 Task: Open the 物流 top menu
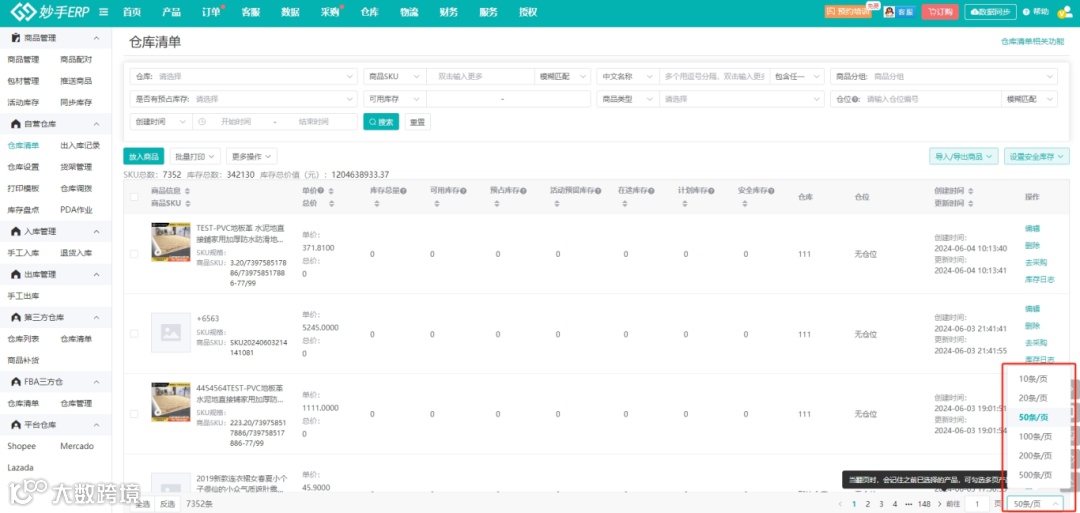click(409, 12)
